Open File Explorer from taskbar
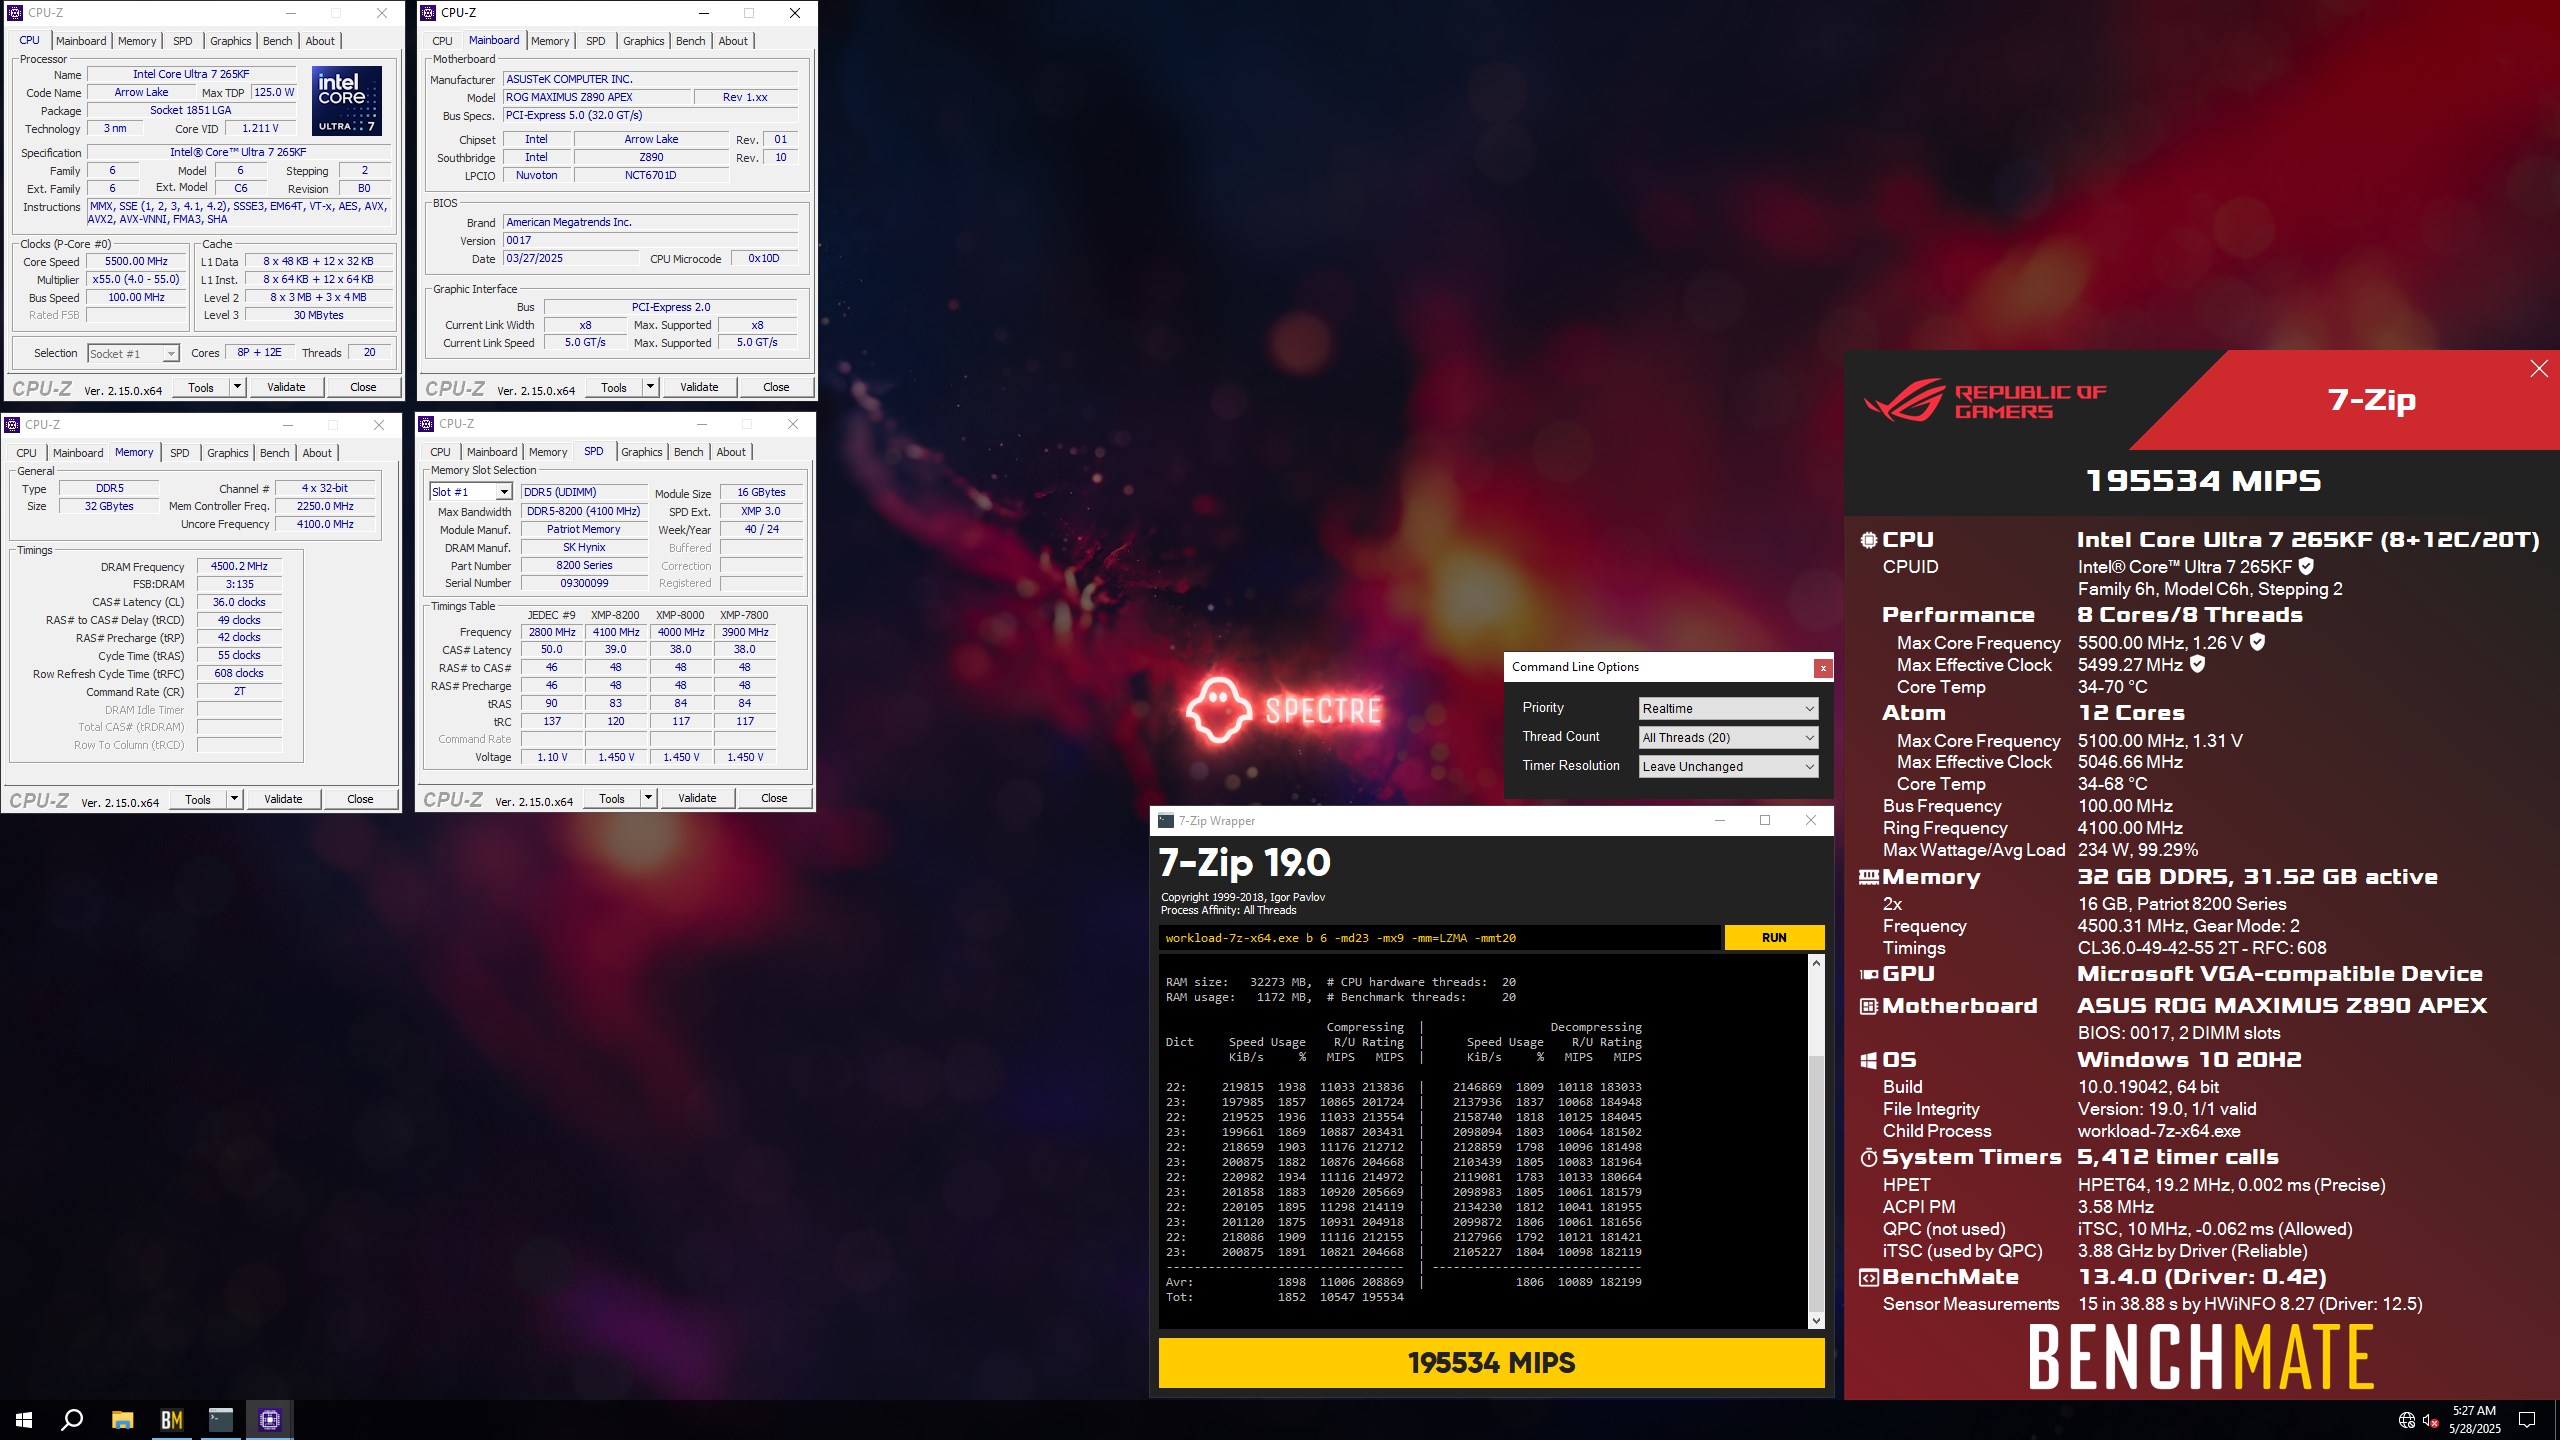 [122, 1419]
